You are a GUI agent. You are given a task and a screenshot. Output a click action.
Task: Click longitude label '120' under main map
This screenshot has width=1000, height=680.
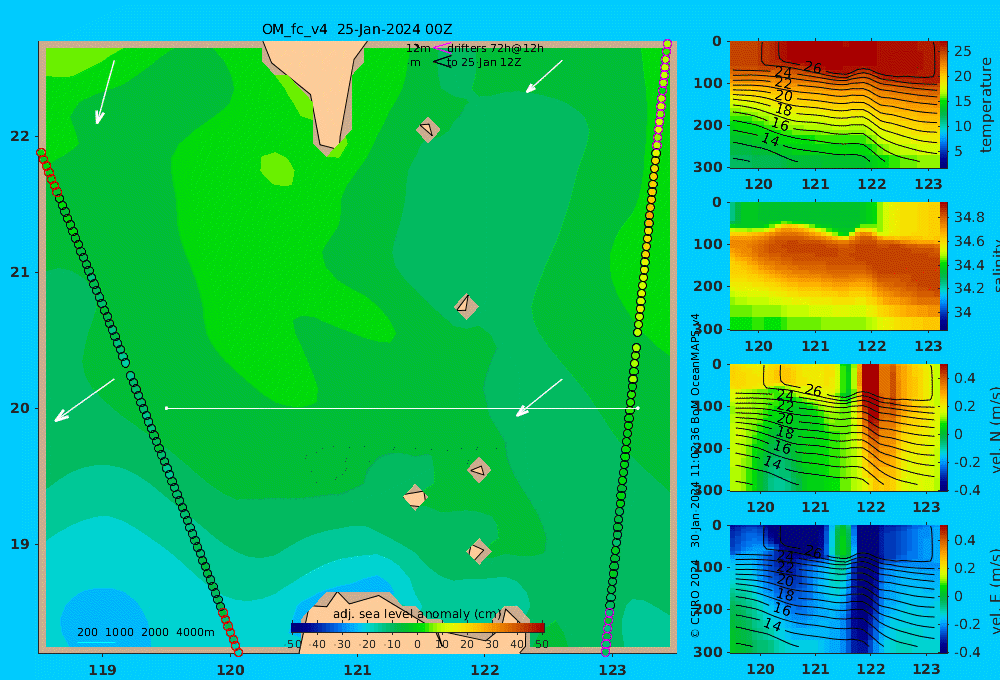(230, 670)
